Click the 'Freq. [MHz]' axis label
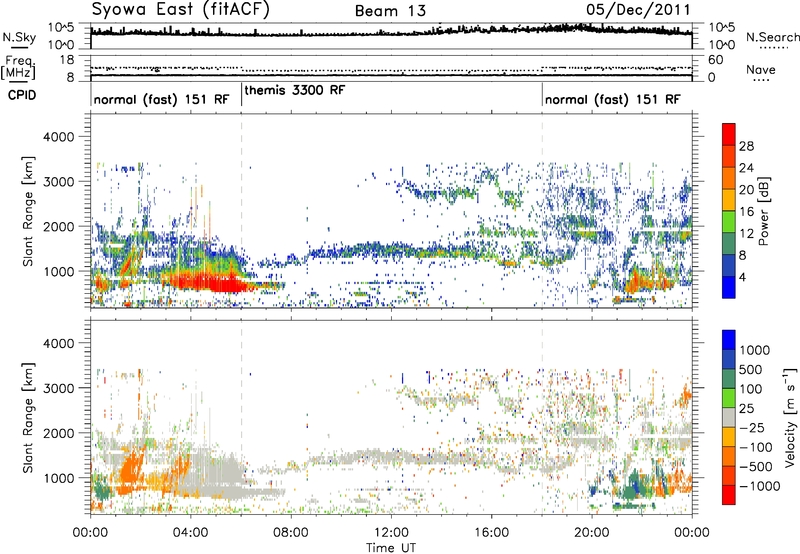 19,67
